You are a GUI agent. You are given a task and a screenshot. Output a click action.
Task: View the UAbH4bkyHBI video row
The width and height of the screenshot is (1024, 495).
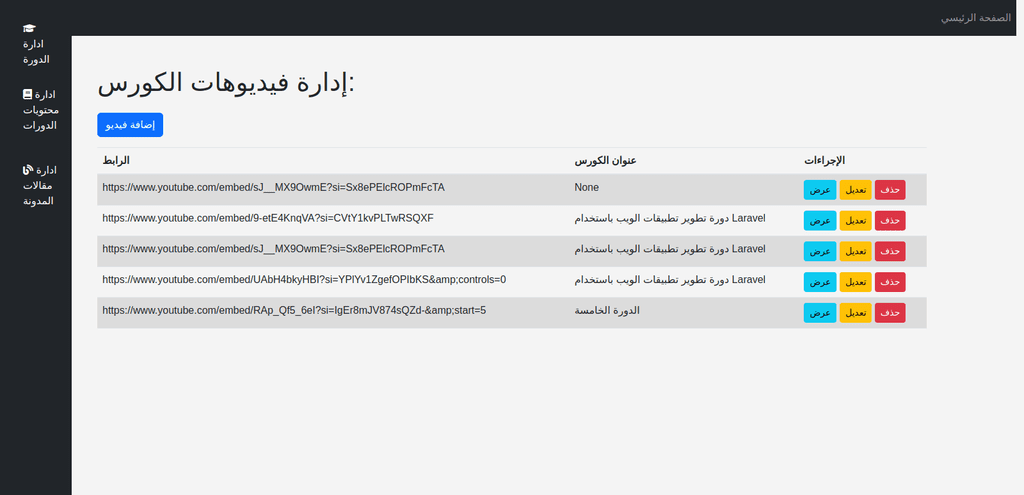click(820, 281)
